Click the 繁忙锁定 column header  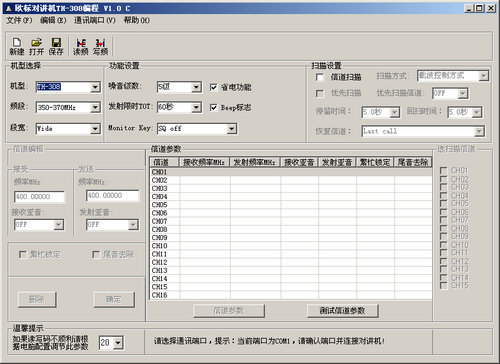pyautogui.click(x=375, y=162)
